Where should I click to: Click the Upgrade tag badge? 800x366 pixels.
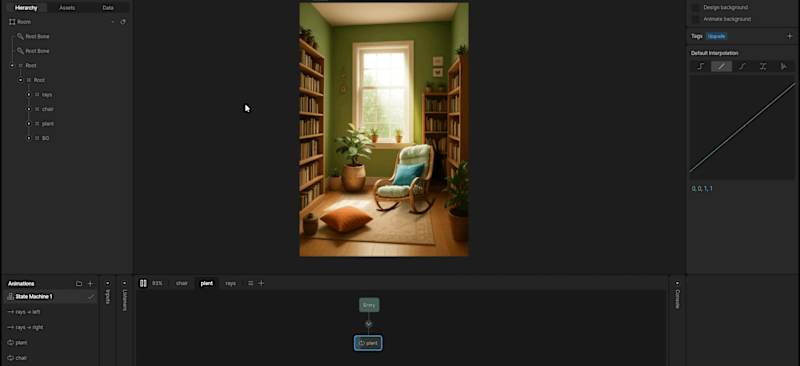(716, 36)
